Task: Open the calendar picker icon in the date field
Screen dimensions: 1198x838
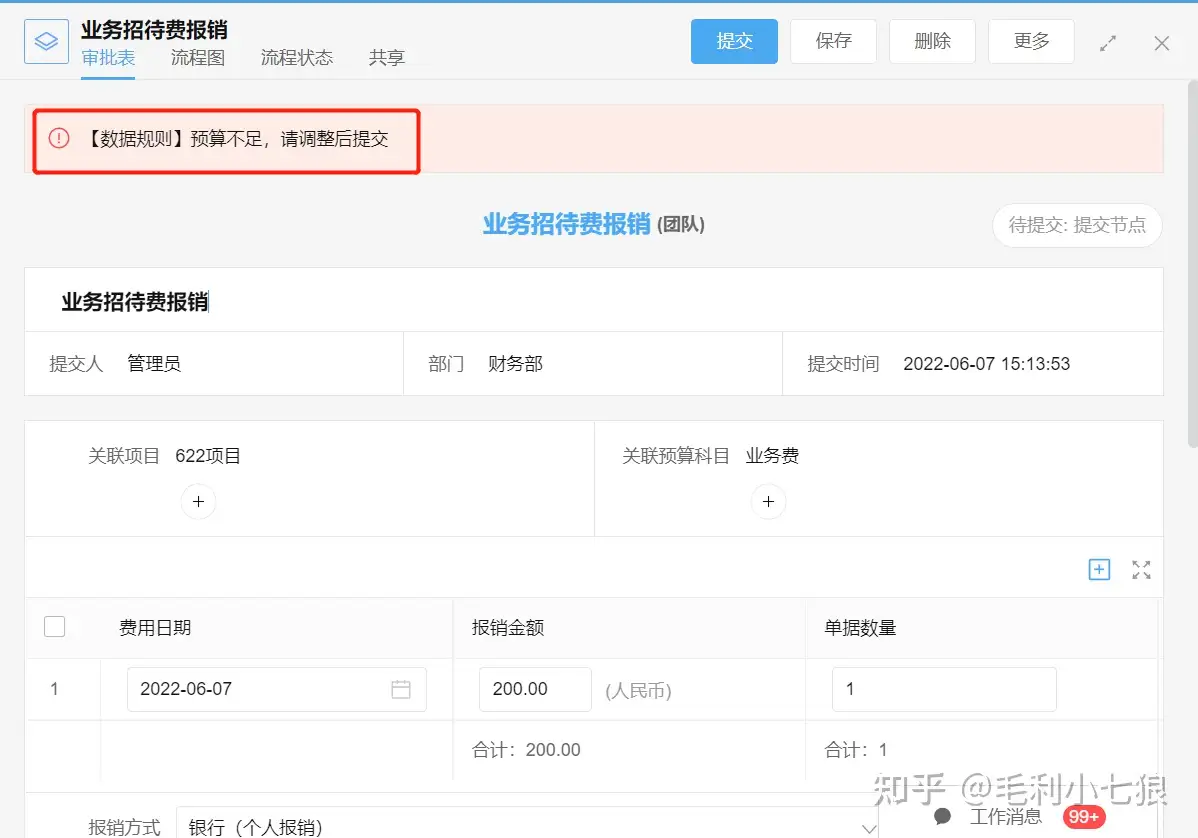Action: point(401,689)
